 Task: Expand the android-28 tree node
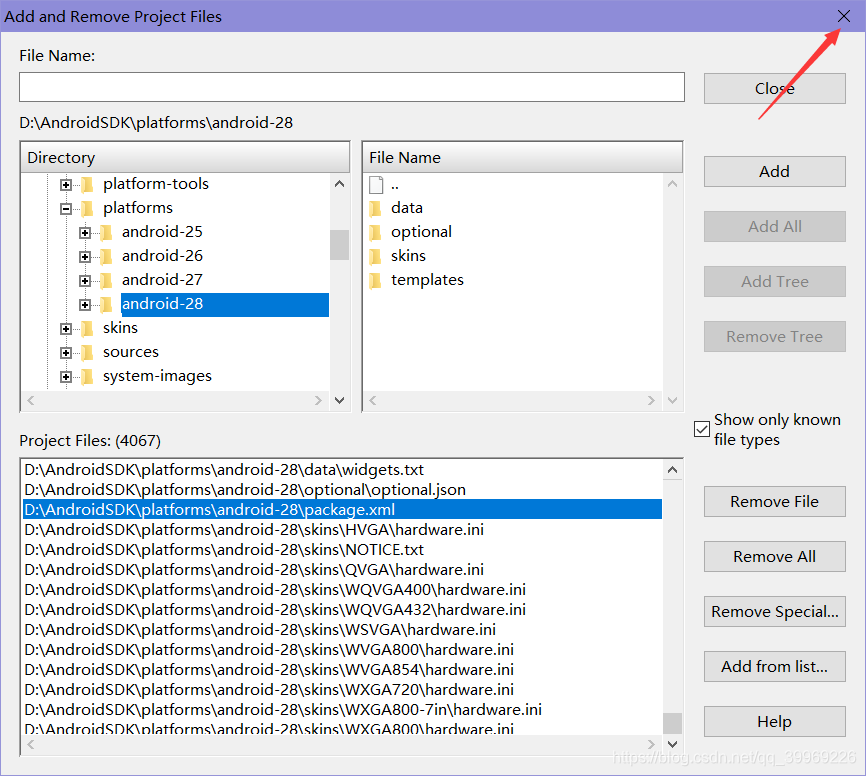pos(85,305)
